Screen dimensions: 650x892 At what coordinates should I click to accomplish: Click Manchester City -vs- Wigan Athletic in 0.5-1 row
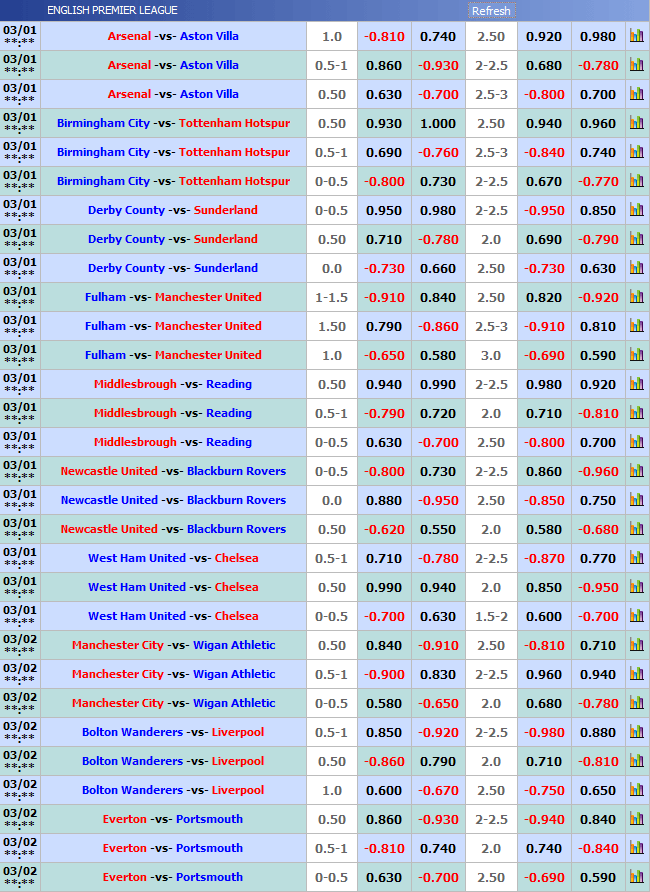[173, 674]
